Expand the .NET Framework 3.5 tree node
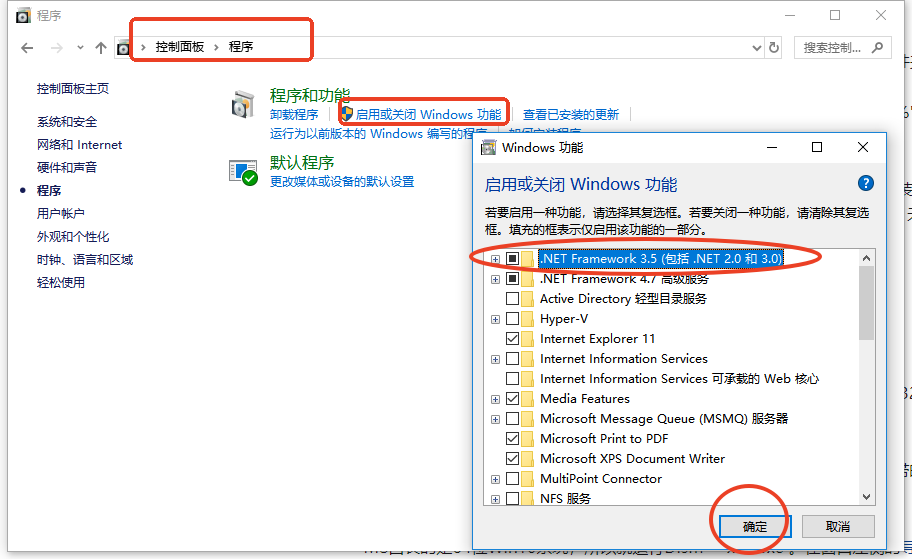 point(495,259)
